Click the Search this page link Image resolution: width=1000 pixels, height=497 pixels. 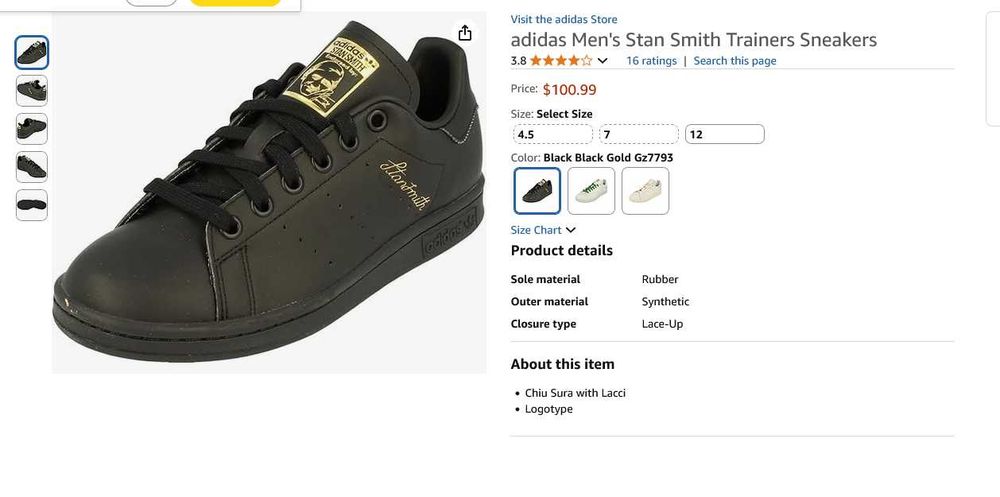(735, 61)
